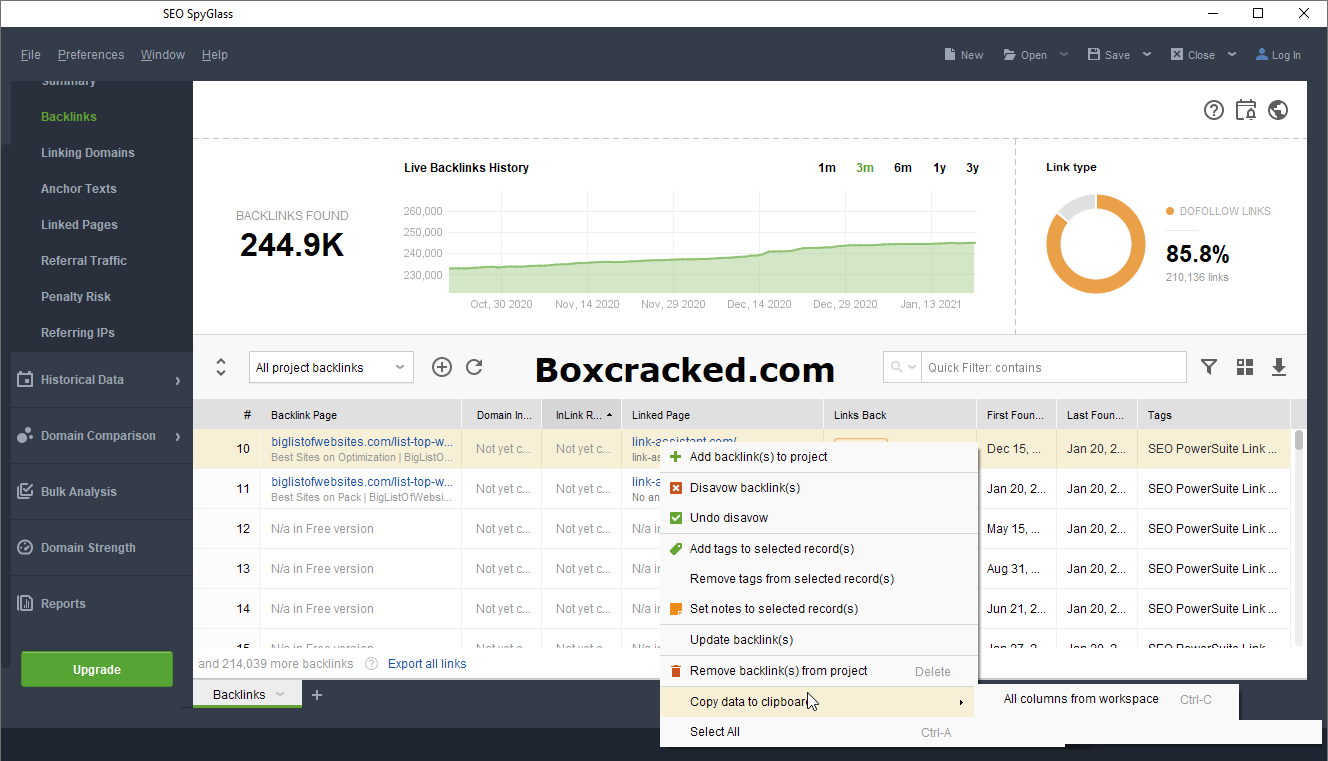The width and height of the screenshot is (1328, 761).
Task: Set history range to 3m
Action: (x=865, y=168)
